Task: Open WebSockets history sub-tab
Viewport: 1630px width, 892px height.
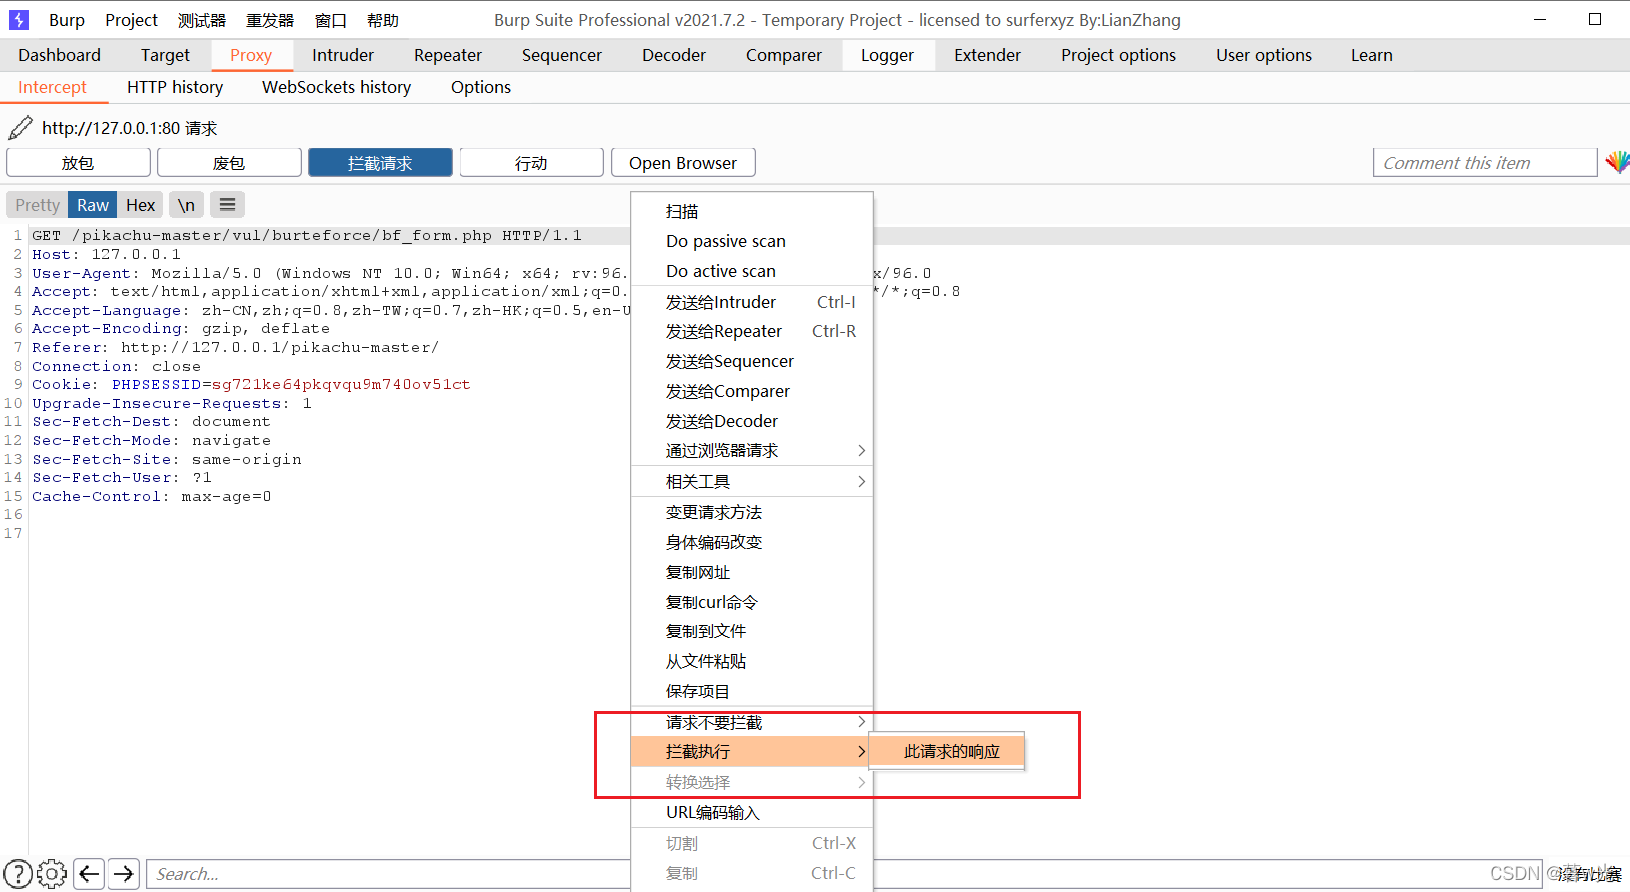Action: pyautogui.click(x=336, y=87)
